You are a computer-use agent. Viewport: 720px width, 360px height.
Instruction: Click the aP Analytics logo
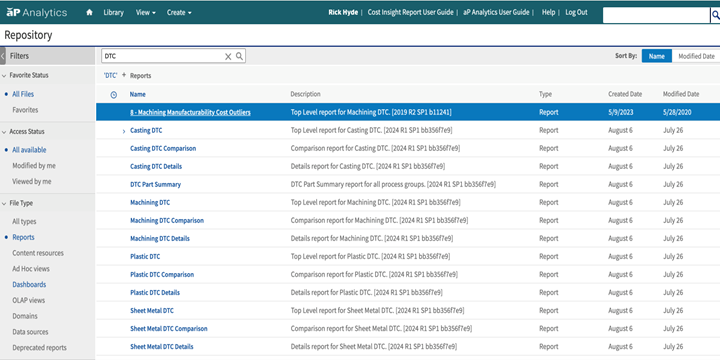[x=36, y=12]
